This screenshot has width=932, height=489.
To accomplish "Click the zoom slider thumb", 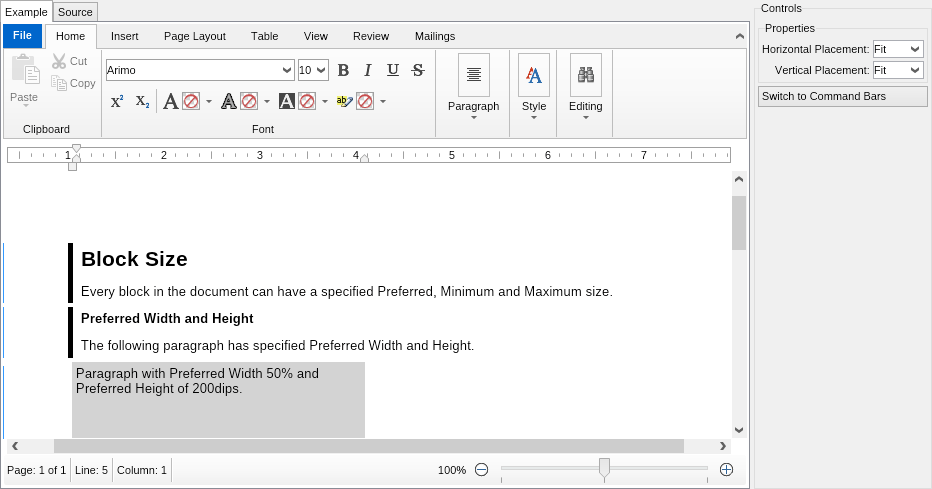I will click(x=604, y=468).
